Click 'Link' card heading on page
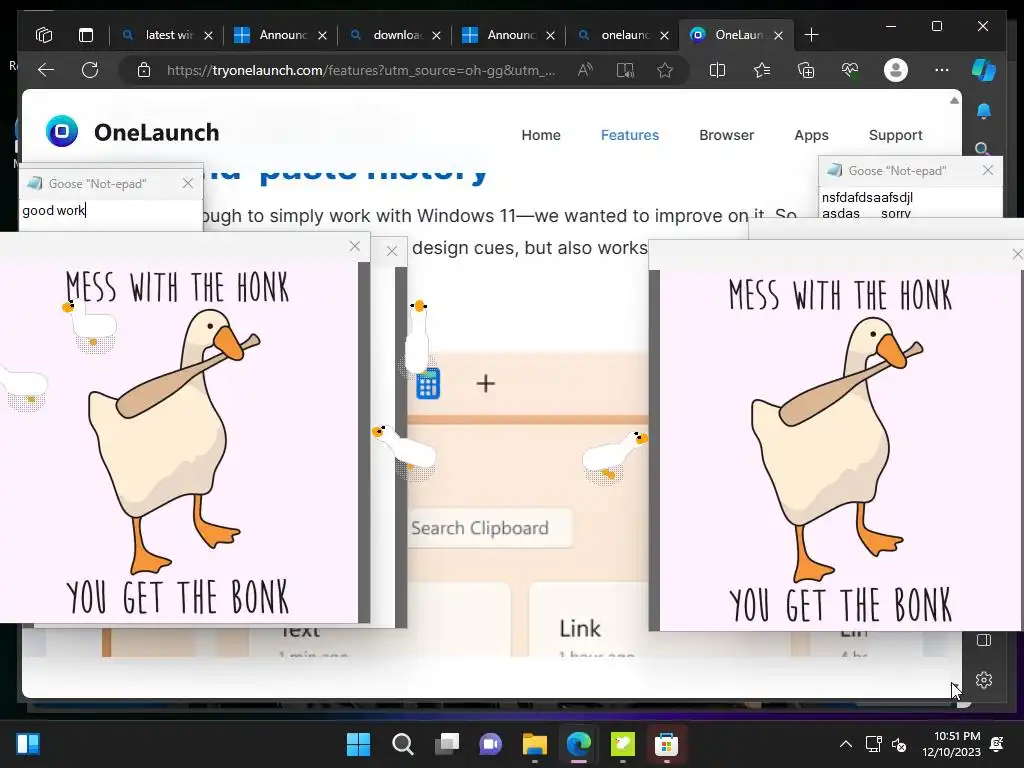1024x768 pixels. click(x=579, y=628)
